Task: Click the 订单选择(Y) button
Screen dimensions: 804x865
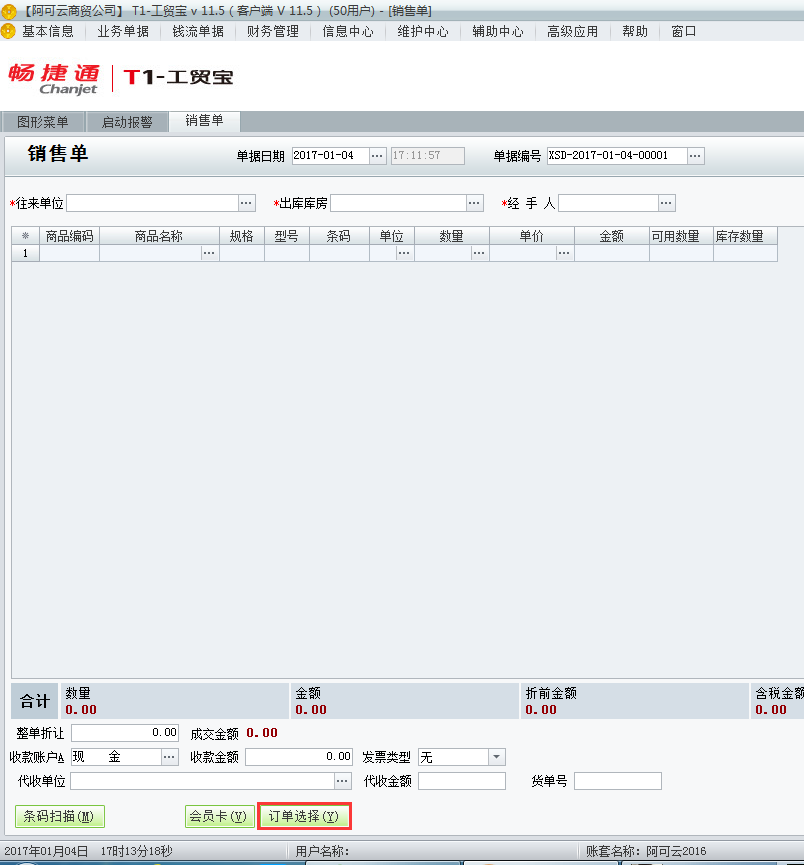Action: [304, 816]
